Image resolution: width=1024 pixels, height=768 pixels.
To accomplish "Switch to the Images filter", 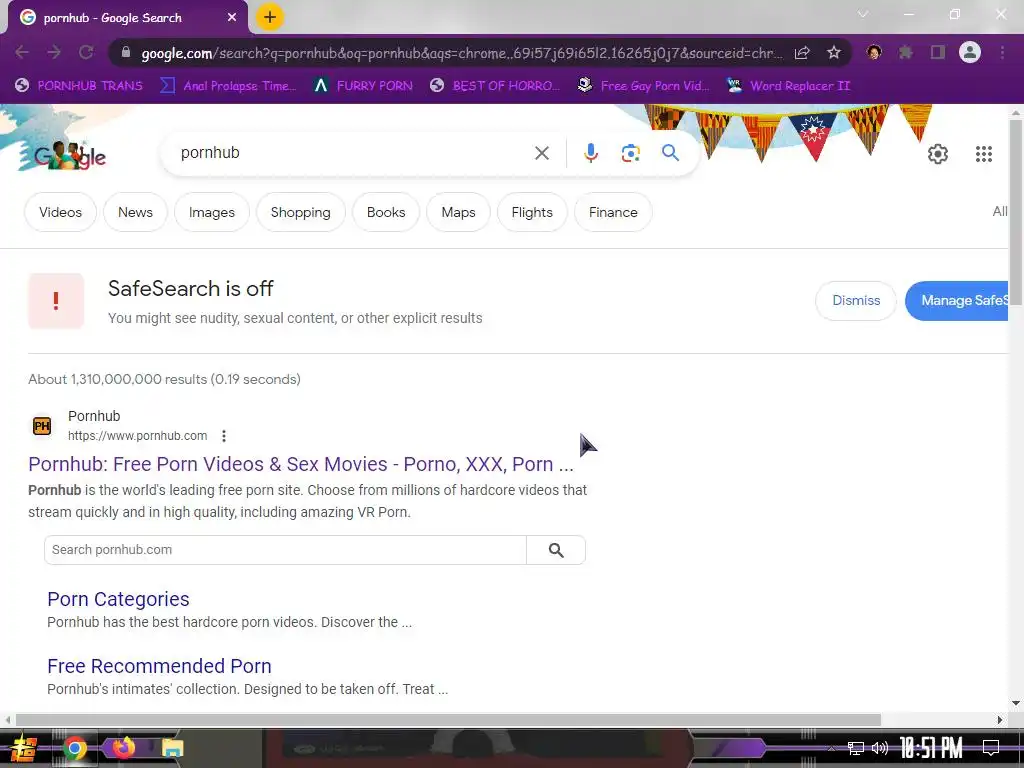I will click(212, 212).
